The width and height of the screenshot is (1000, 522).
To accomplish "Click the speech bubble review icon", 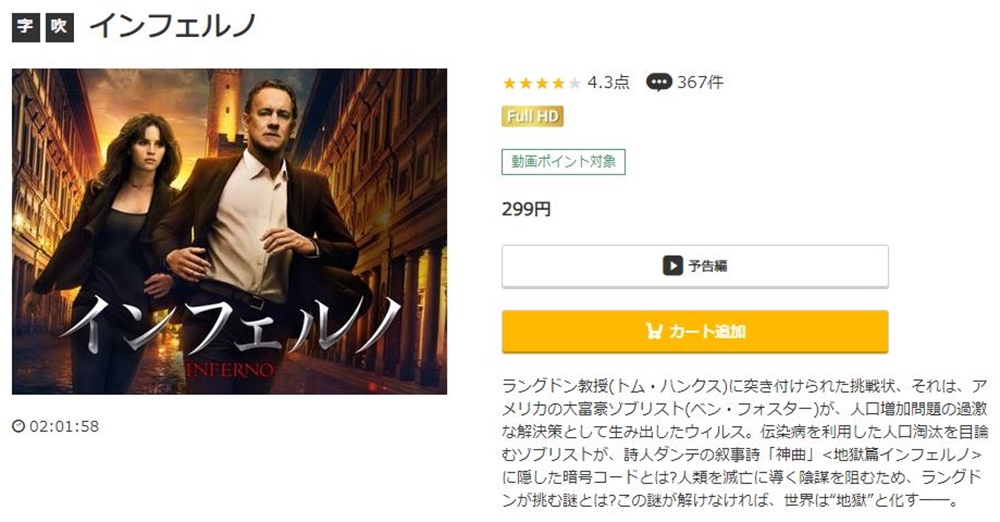I will coord(658,82).
